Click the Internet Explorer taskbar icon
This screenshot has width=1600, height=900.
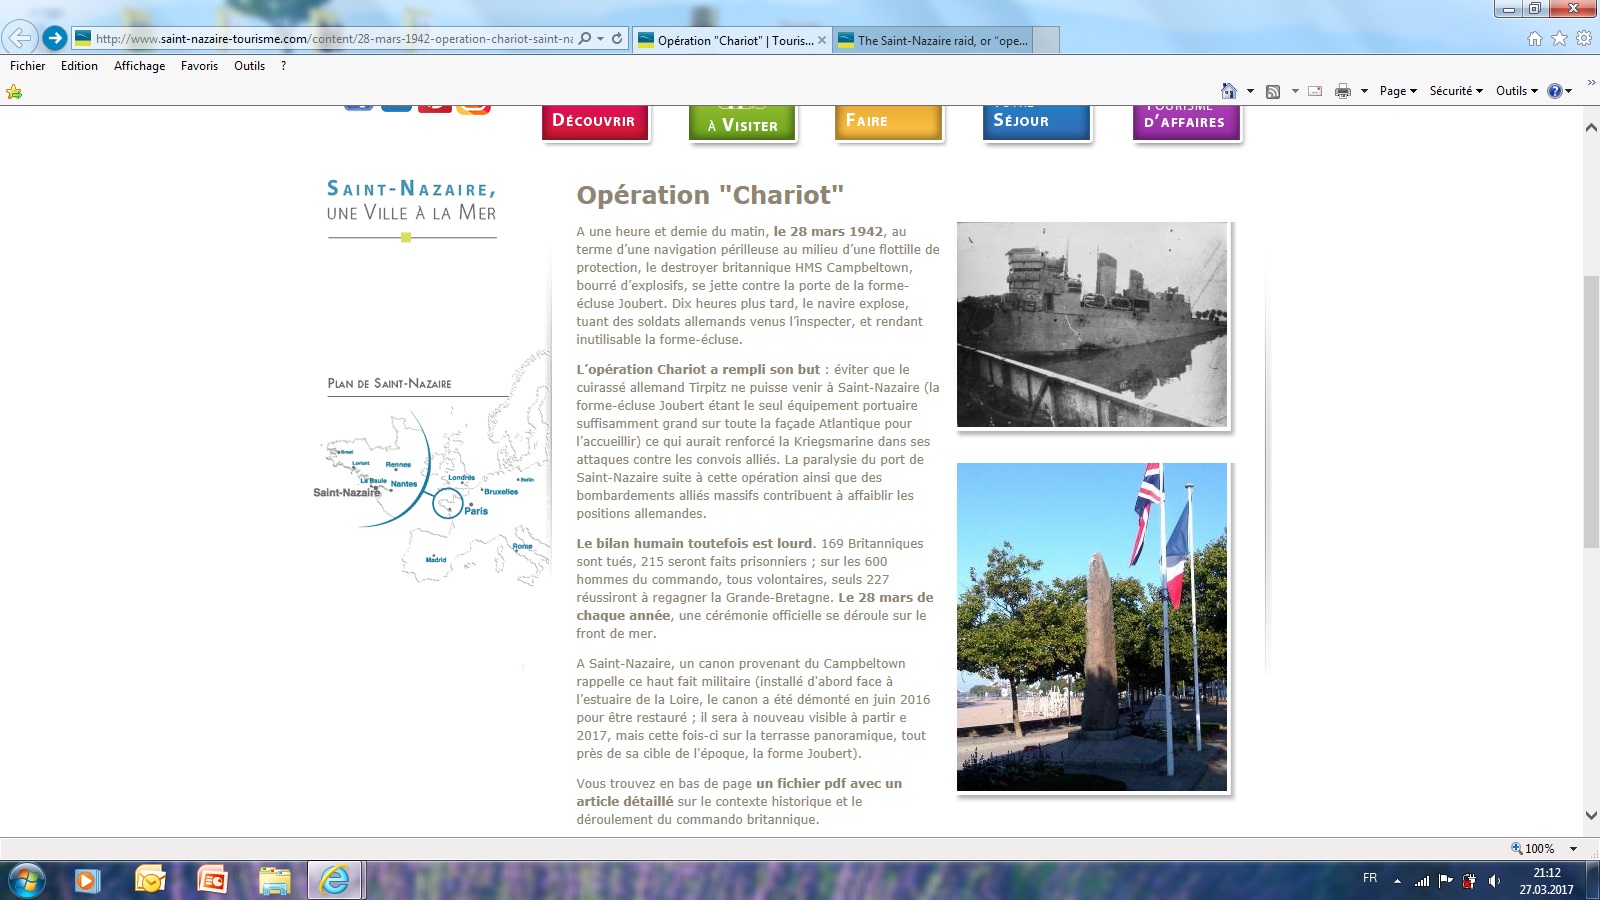[x=334, y=881]
